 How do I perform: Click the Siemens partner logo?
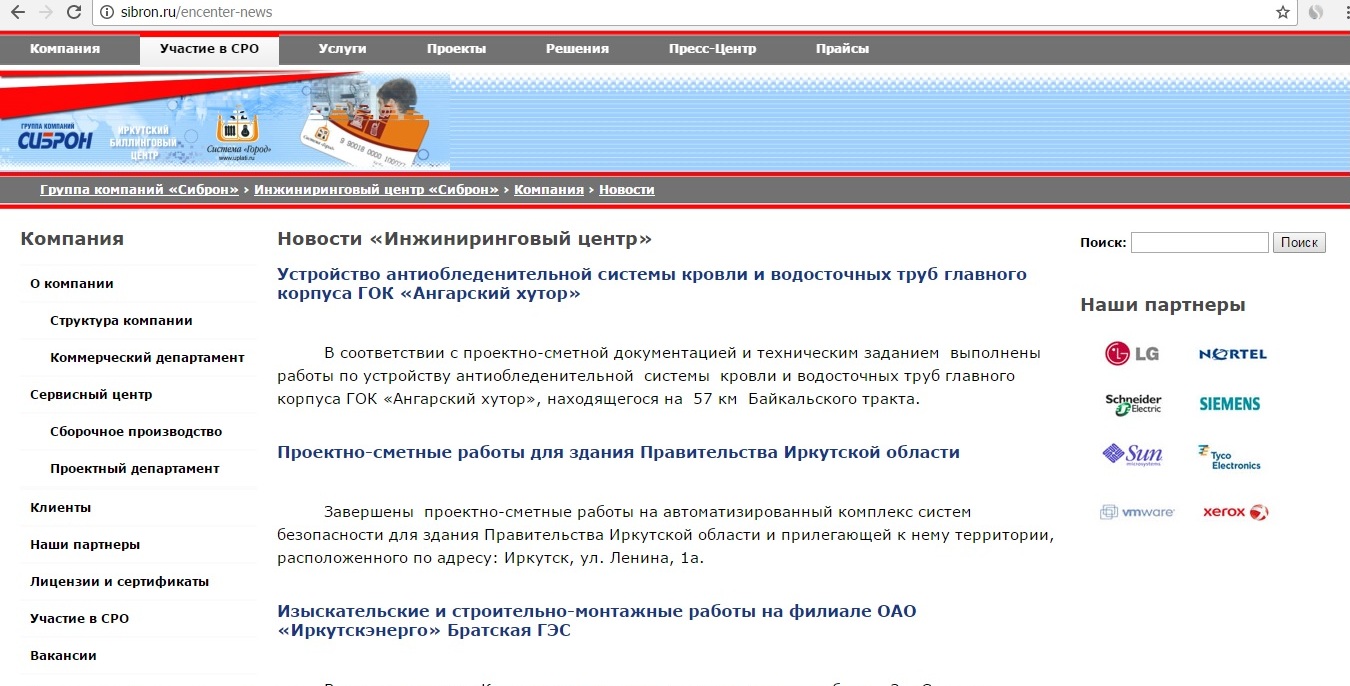click(1229, 404)
